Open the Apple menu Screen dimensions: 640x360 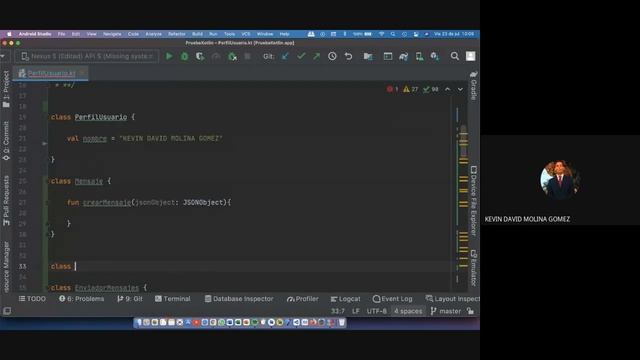click(x=9, y=34)
